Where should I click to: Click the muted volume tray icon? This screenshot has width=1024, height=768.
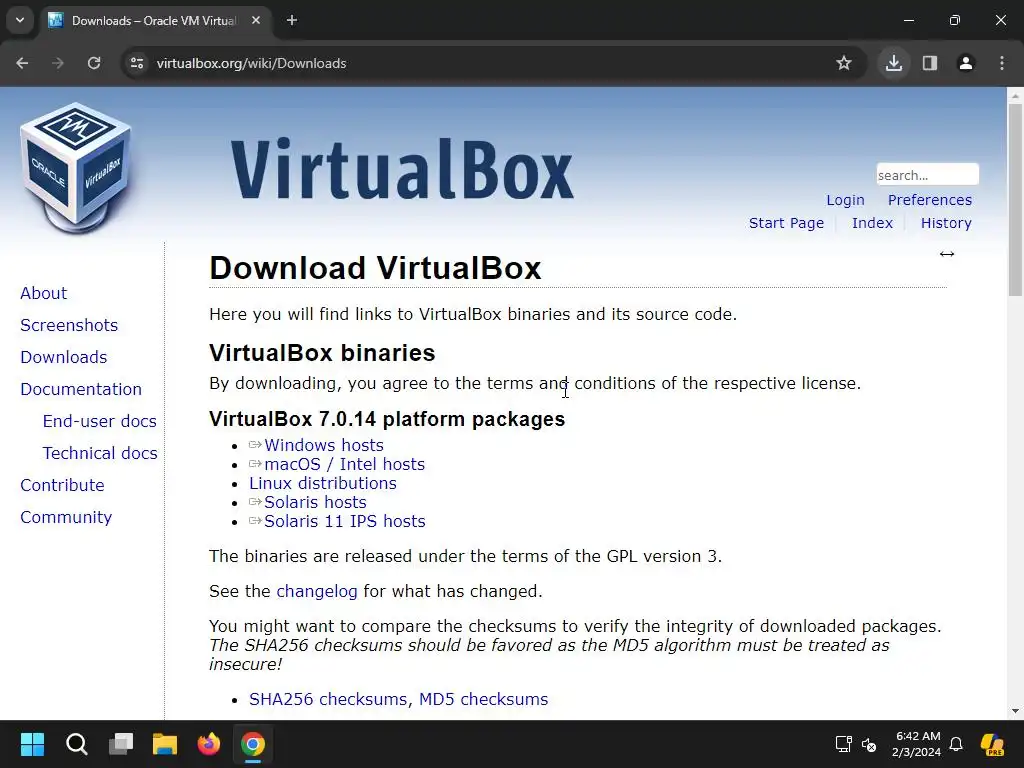[x=869, y=744]
